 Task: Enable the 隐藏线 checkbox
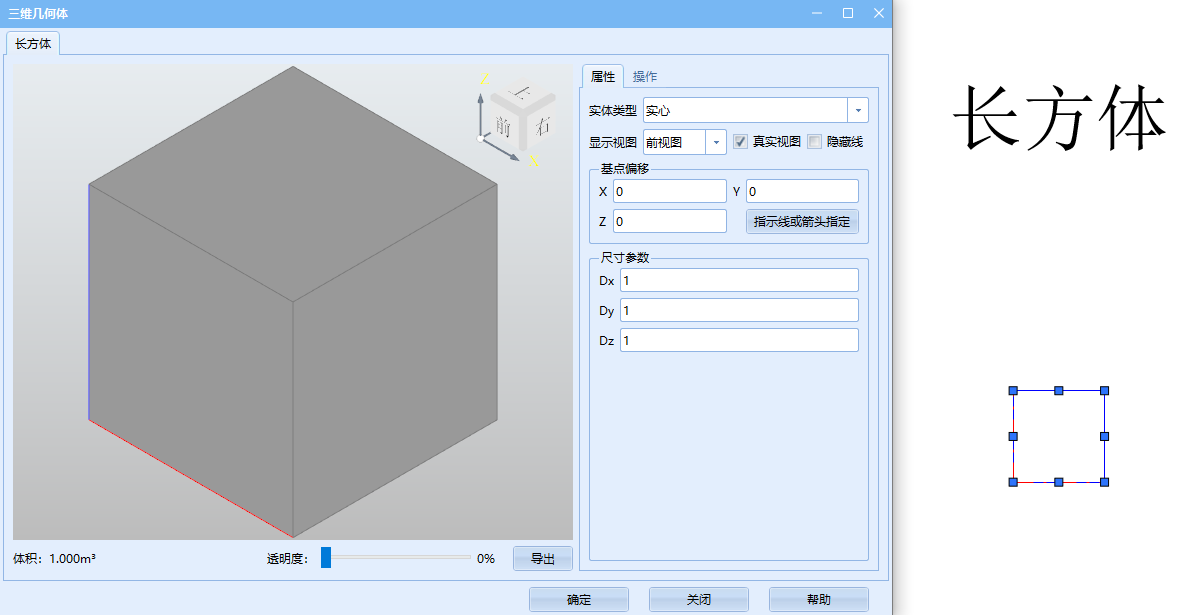tap(814, 141)
